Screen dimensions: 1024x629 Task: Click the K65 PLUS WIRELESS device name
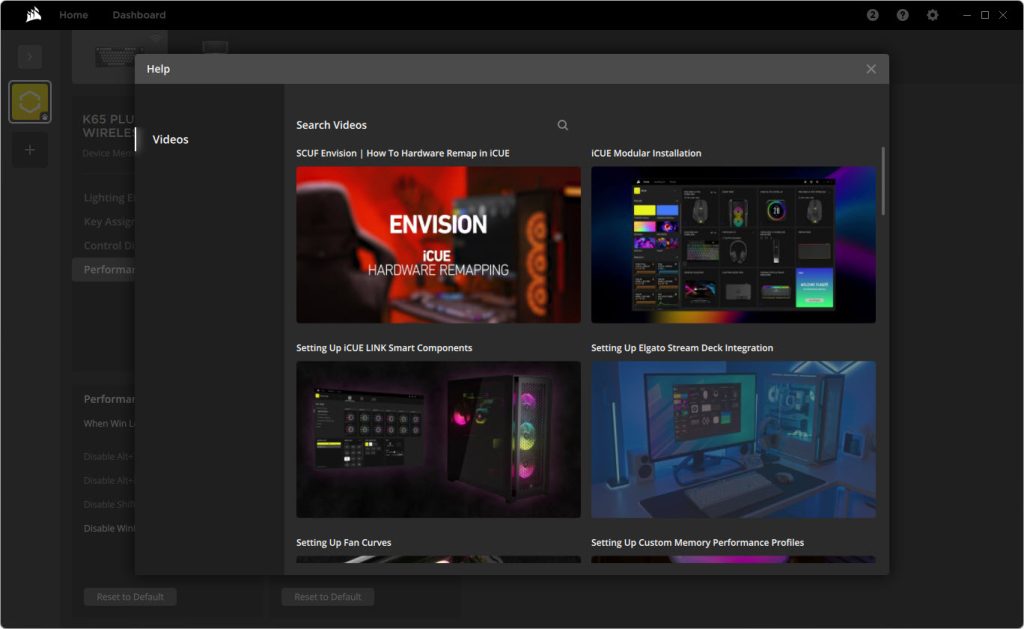point(108,125)
